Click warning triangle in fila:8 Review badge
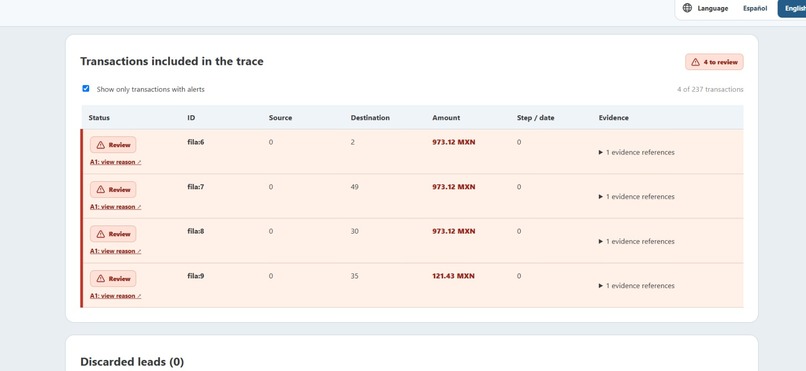806x371 pixels. 101,234
